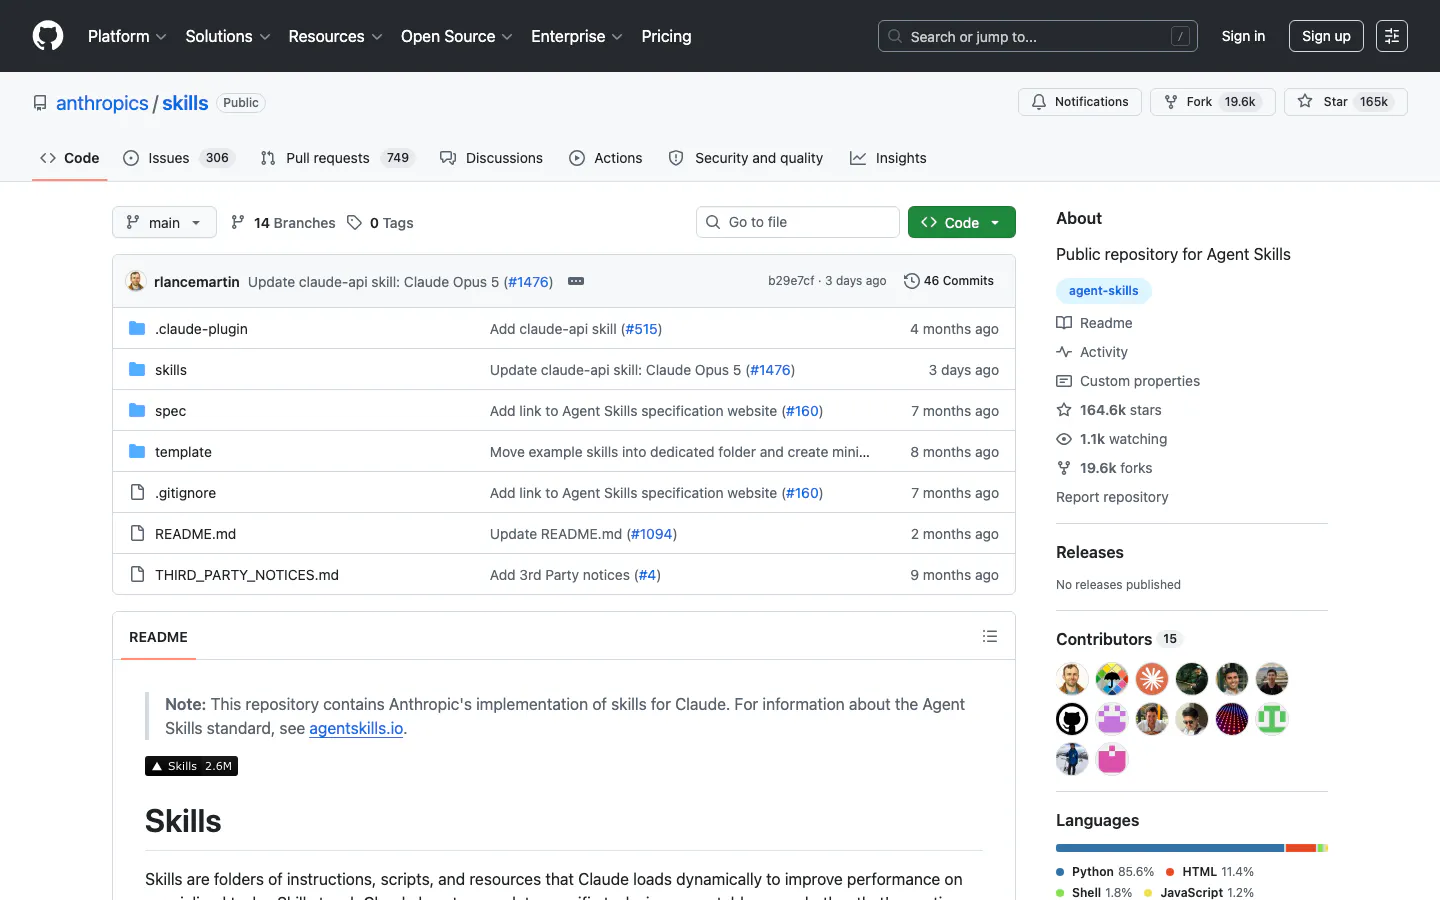1440x900 pixels.
Task: Click the Sign up button
Action: [x=1326, y=36]
